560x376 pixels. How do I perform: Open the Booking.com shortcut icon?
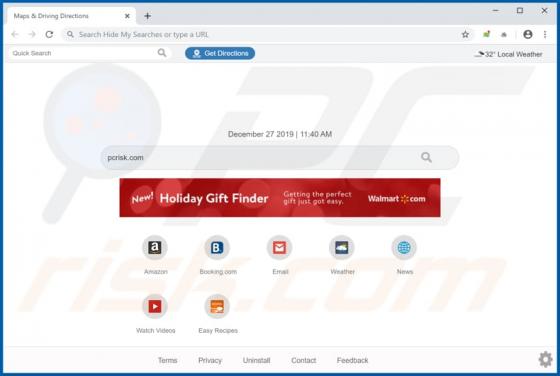pyautogui.click(x=217, y=247)
